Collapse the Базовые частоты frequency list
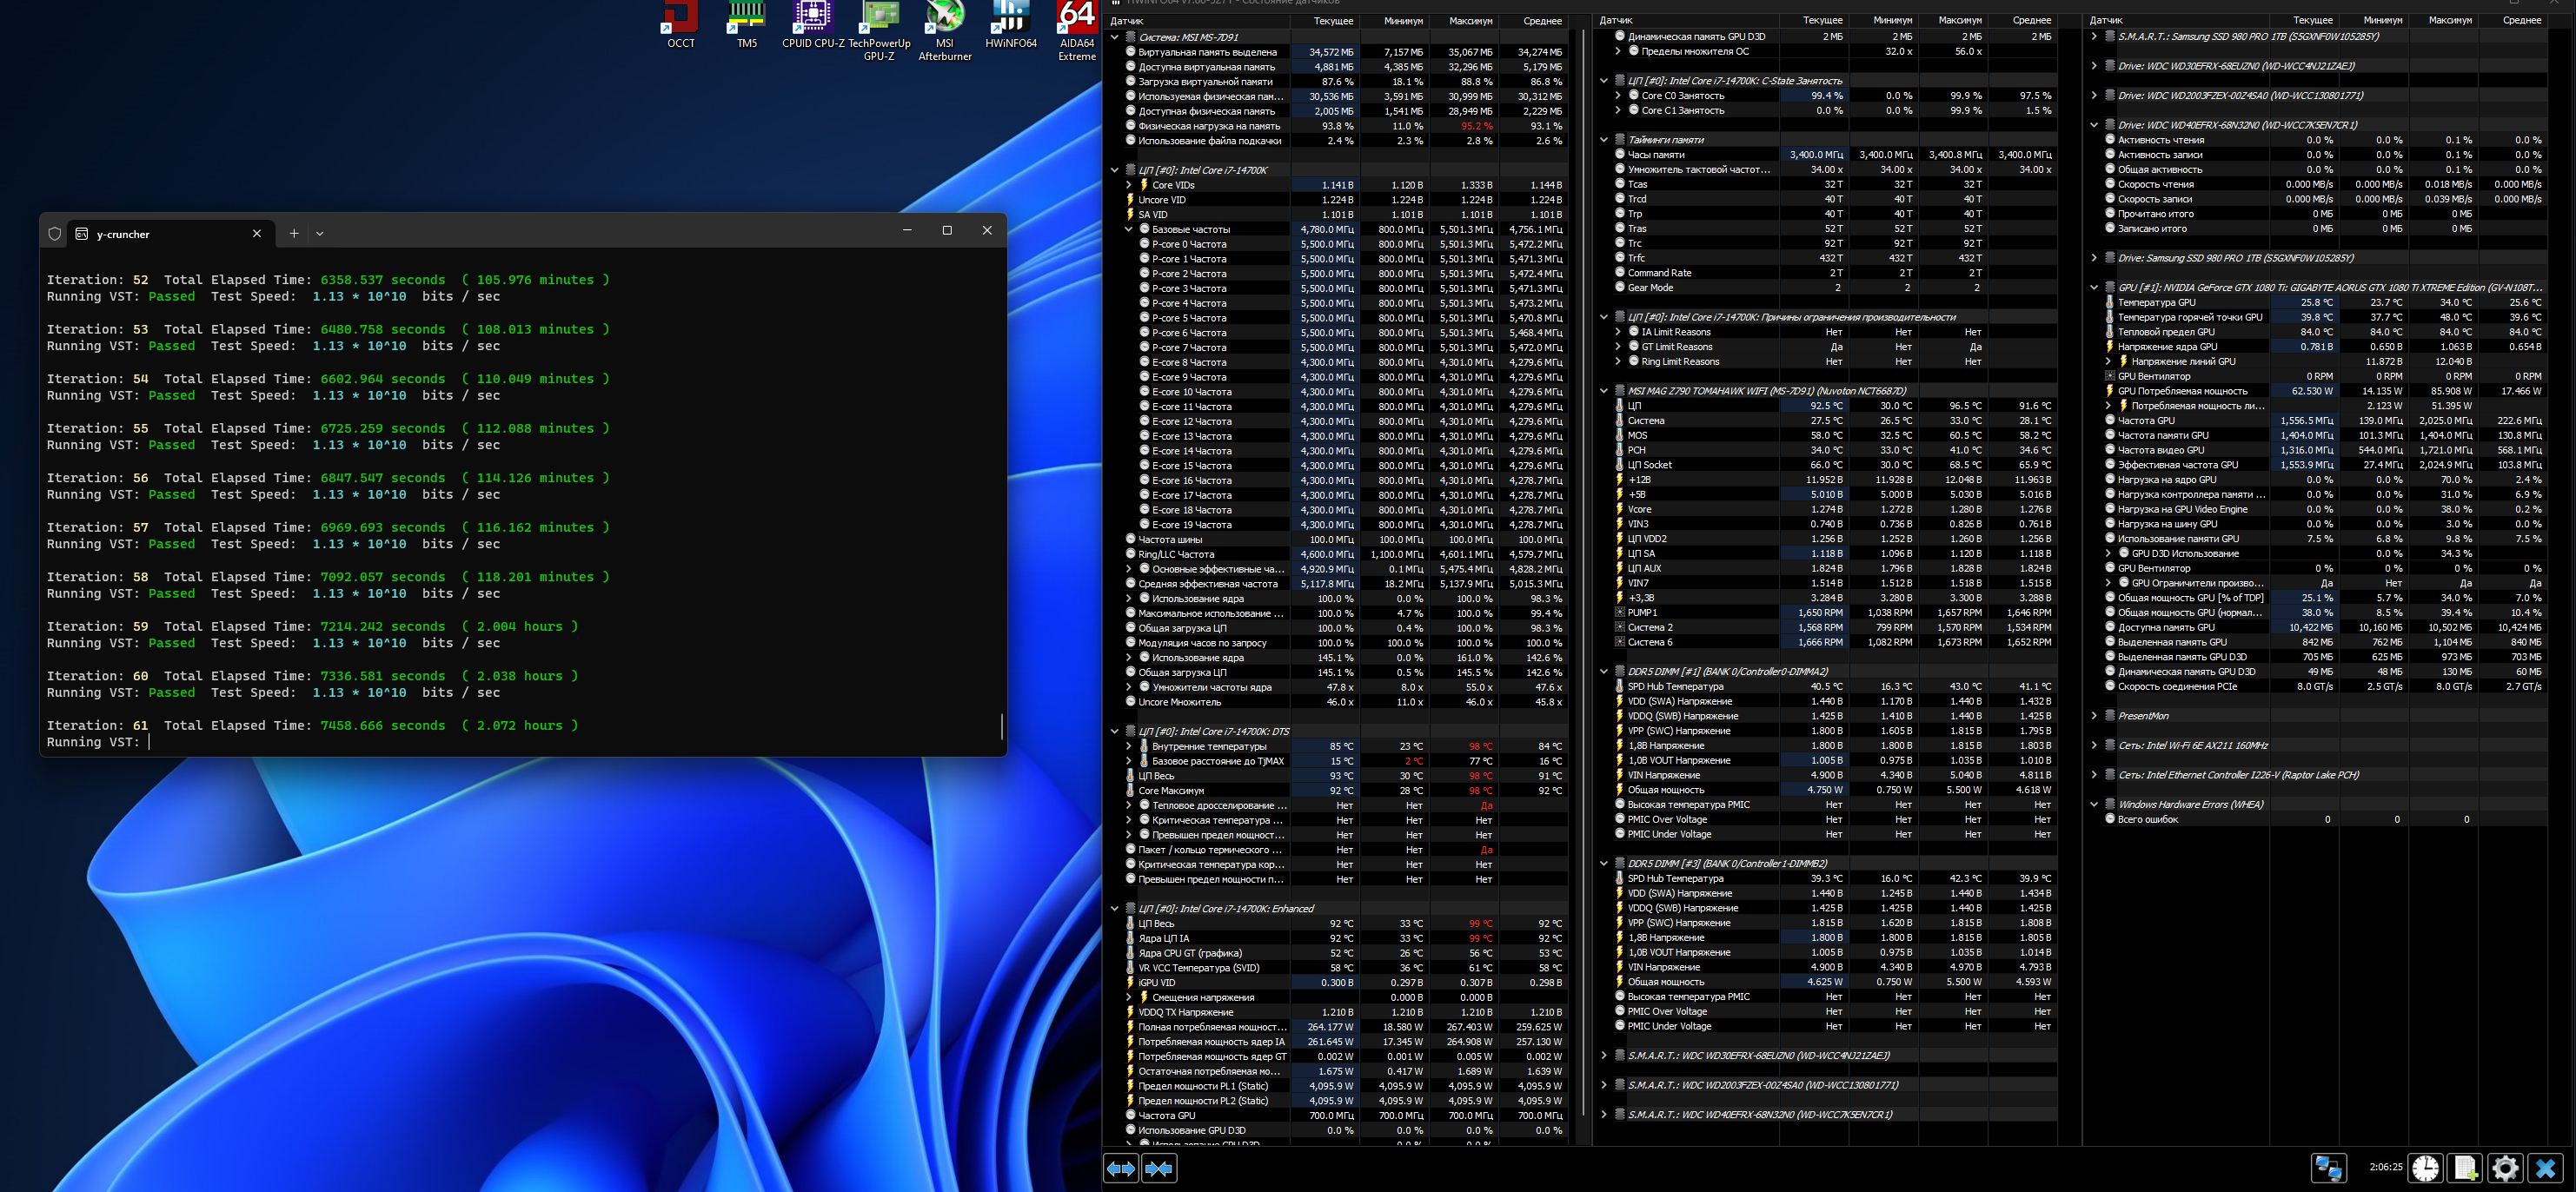2576x1192 pixels. [1129, 229]
